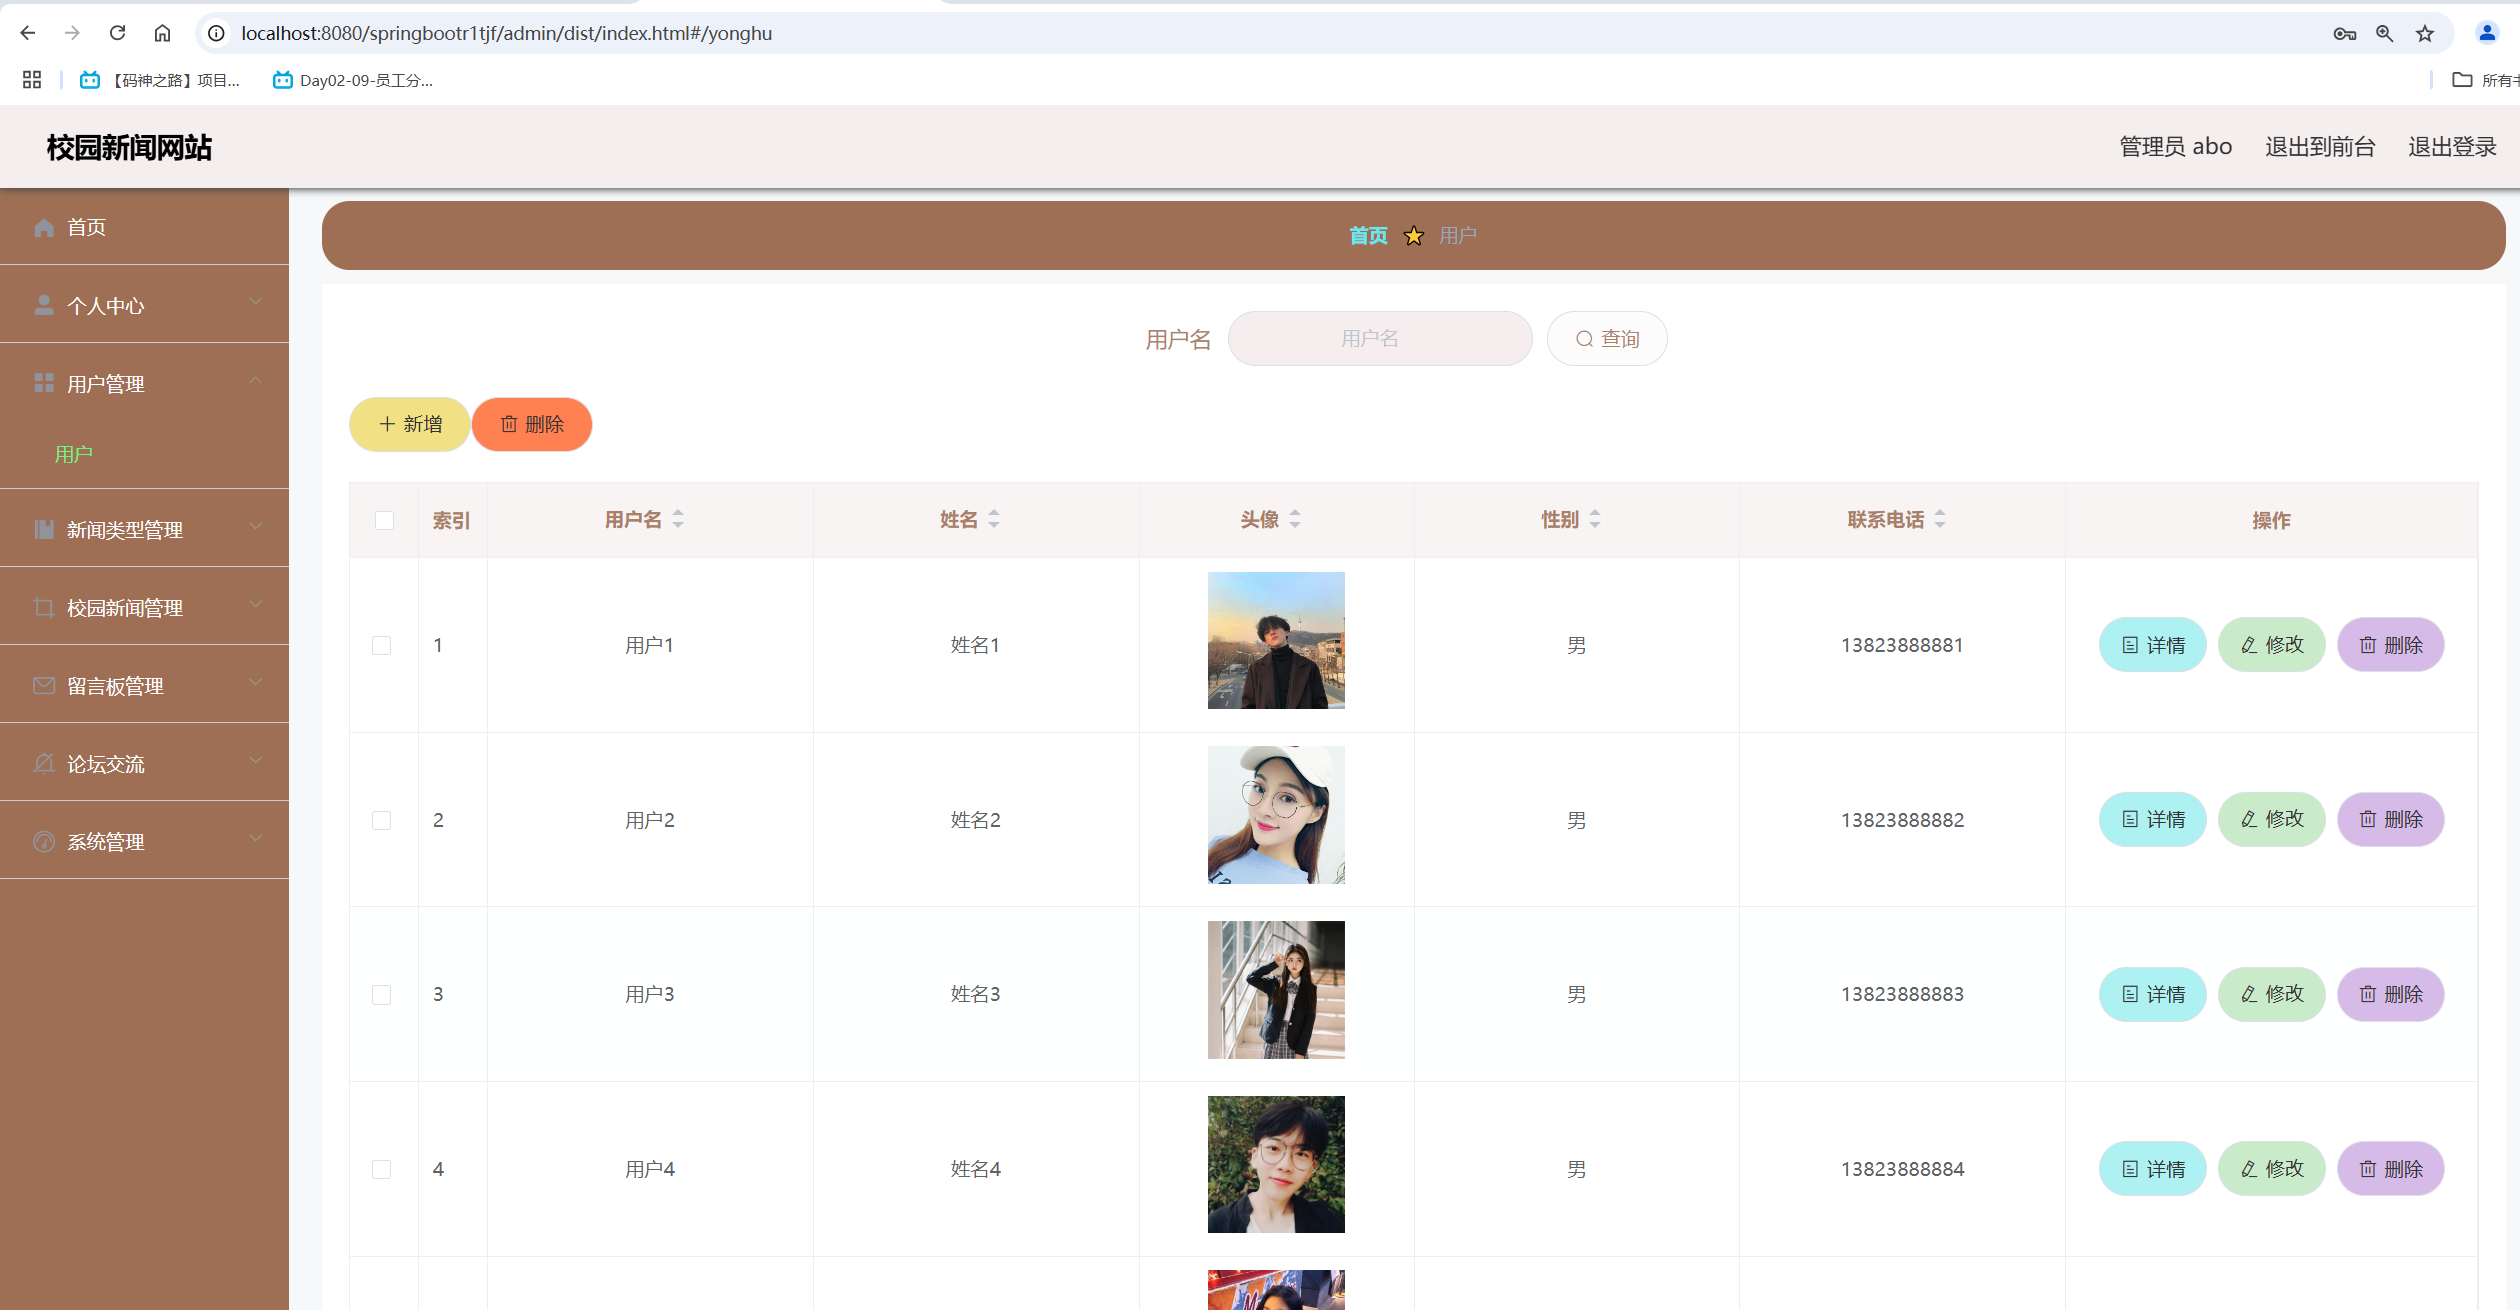Expand 新闻类型管理 menu chevron
This screenshot has height=1310, width=2520.
pyautogui.click(x=256, y=526)
